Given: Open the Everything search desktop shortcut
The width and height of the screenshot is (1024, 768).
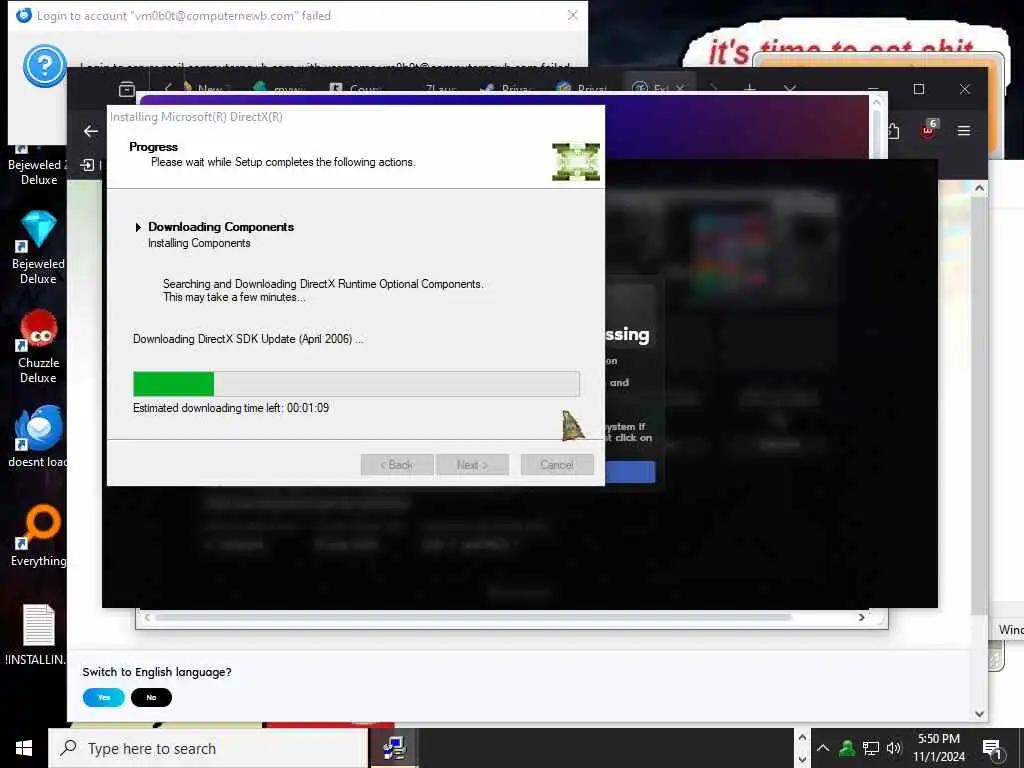Looking at the screenshot, I should coord(38,536).
